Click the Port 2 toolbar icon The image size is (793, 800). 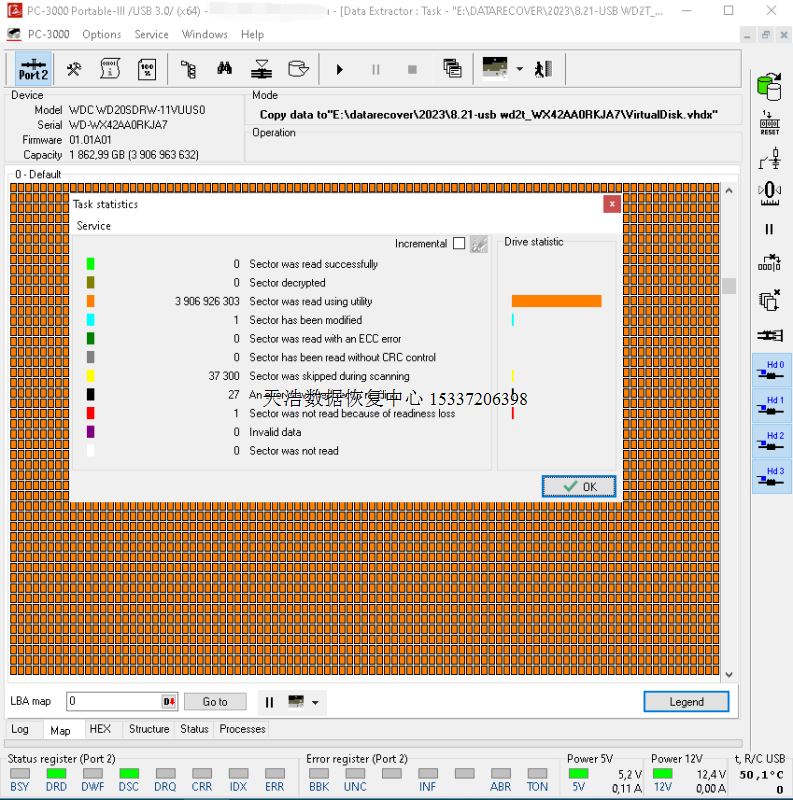click(x=33, y=69)
